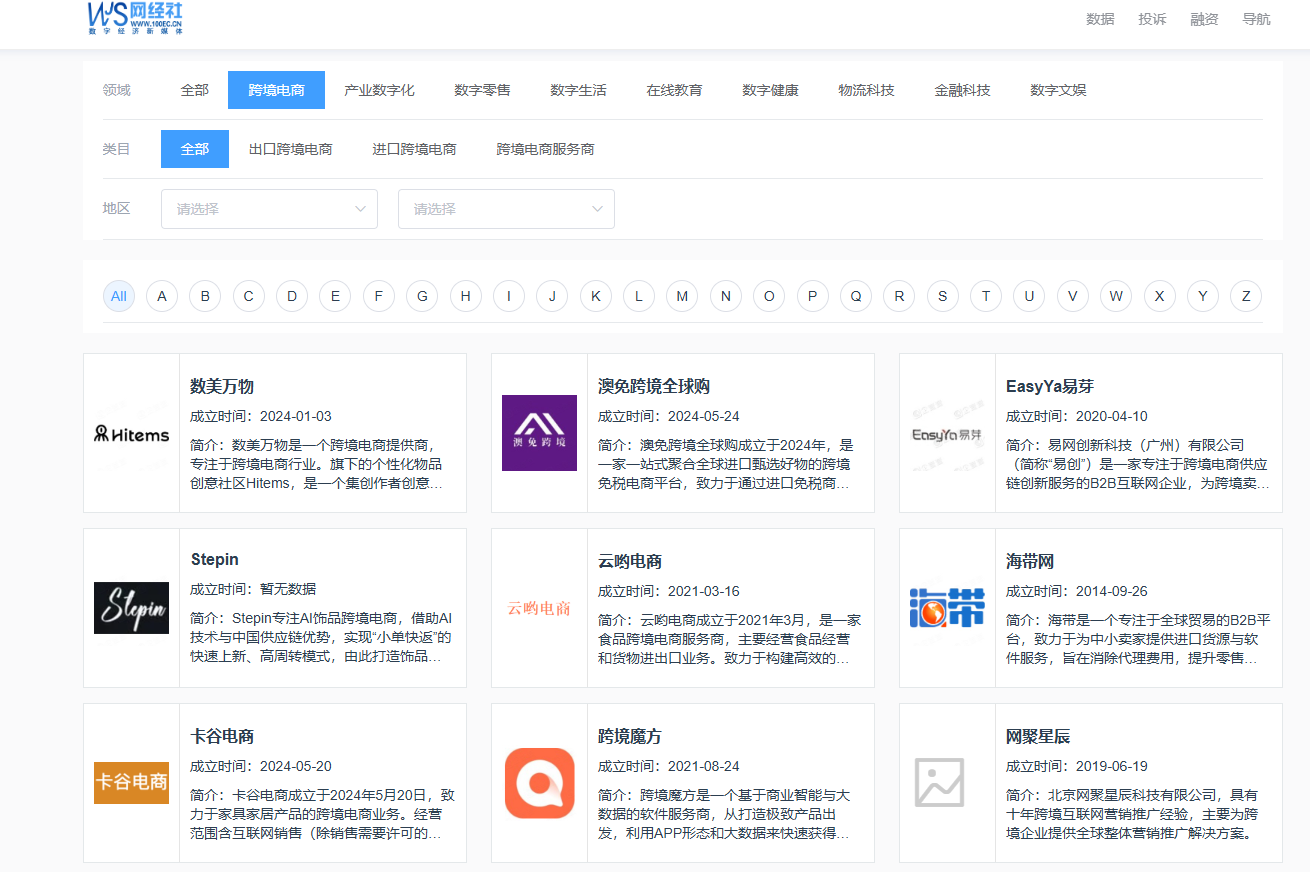Click the 成立时间:2014-09-26 text
The width and height of the screenshot is (1310, 872).
(x=1077, y=591)
